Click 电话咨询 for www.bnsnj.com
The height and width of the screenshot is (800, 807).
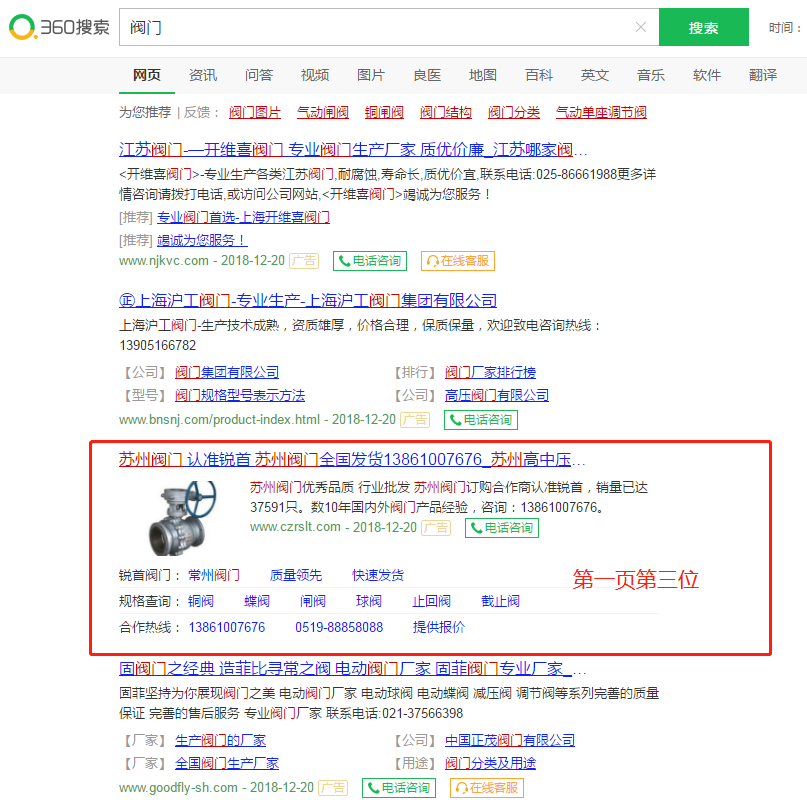(x=481, y=420)
